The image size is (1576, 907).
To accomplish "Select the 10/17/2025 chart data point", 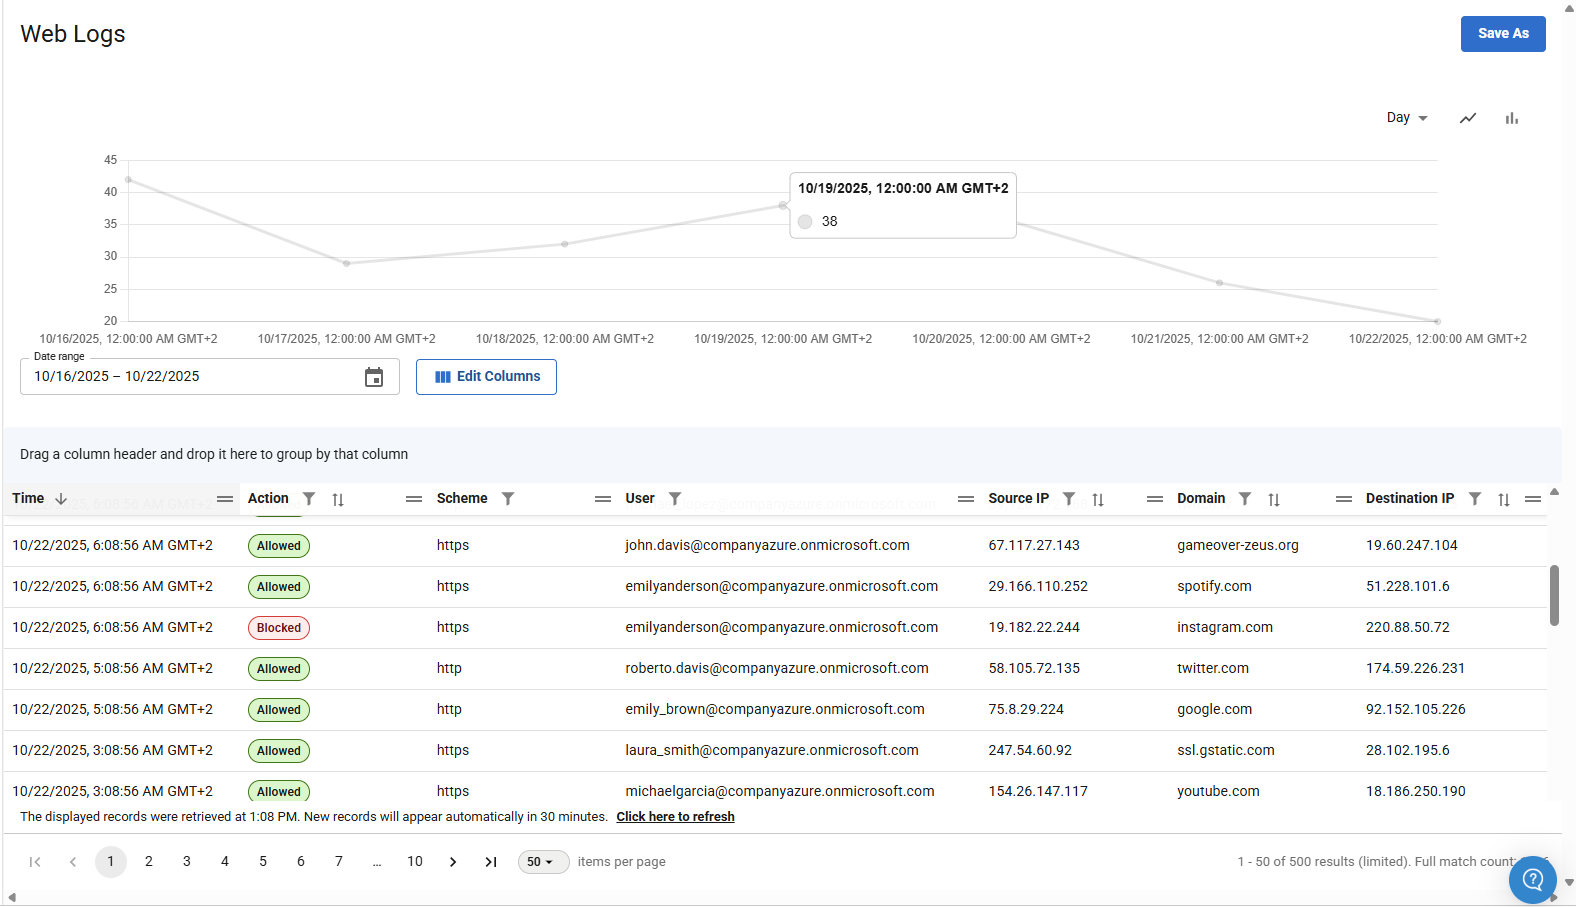I will pos(347,263).
